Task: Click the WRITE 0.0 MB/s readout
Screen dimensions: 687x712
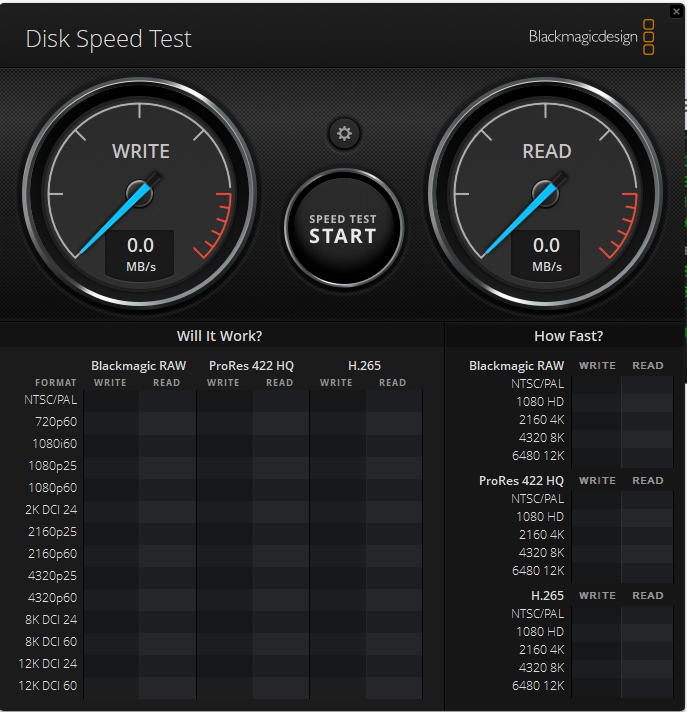Action: (x=140, y=253)
